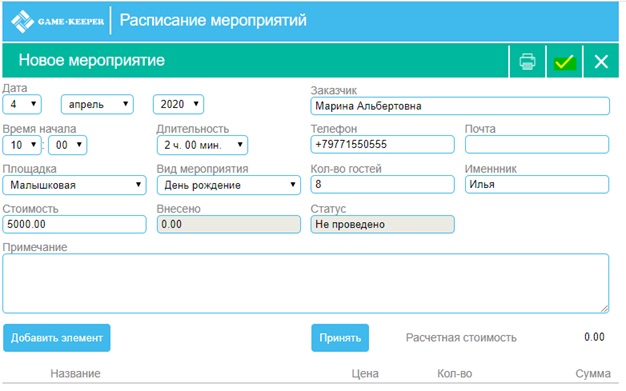The height and width of the screenshot is (391, 626).
Task: Open the Вид мероприятия dropdown
Action: coord(229,185)
